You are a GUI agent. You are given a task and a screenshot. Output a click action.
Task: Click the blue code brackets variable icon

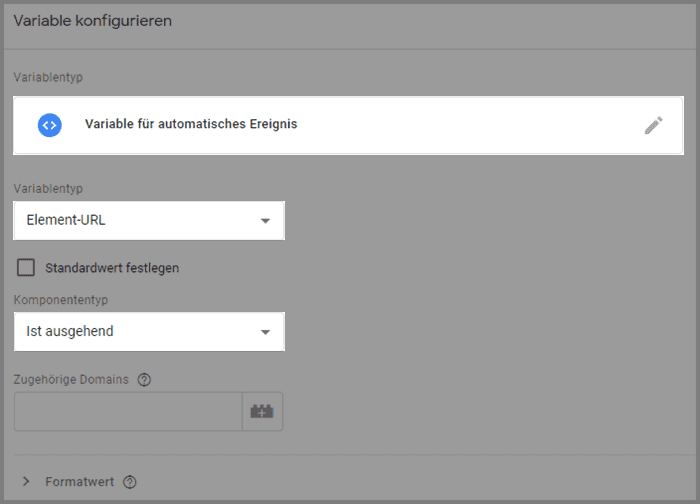[x=50, y=125]
